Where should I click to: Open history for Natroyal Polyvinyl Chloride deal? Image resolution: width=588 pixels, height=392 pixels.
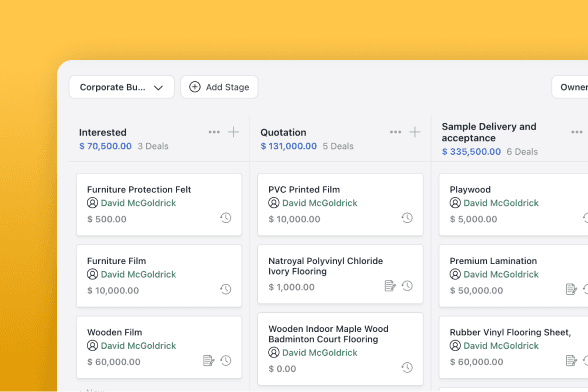click(407, 286)
